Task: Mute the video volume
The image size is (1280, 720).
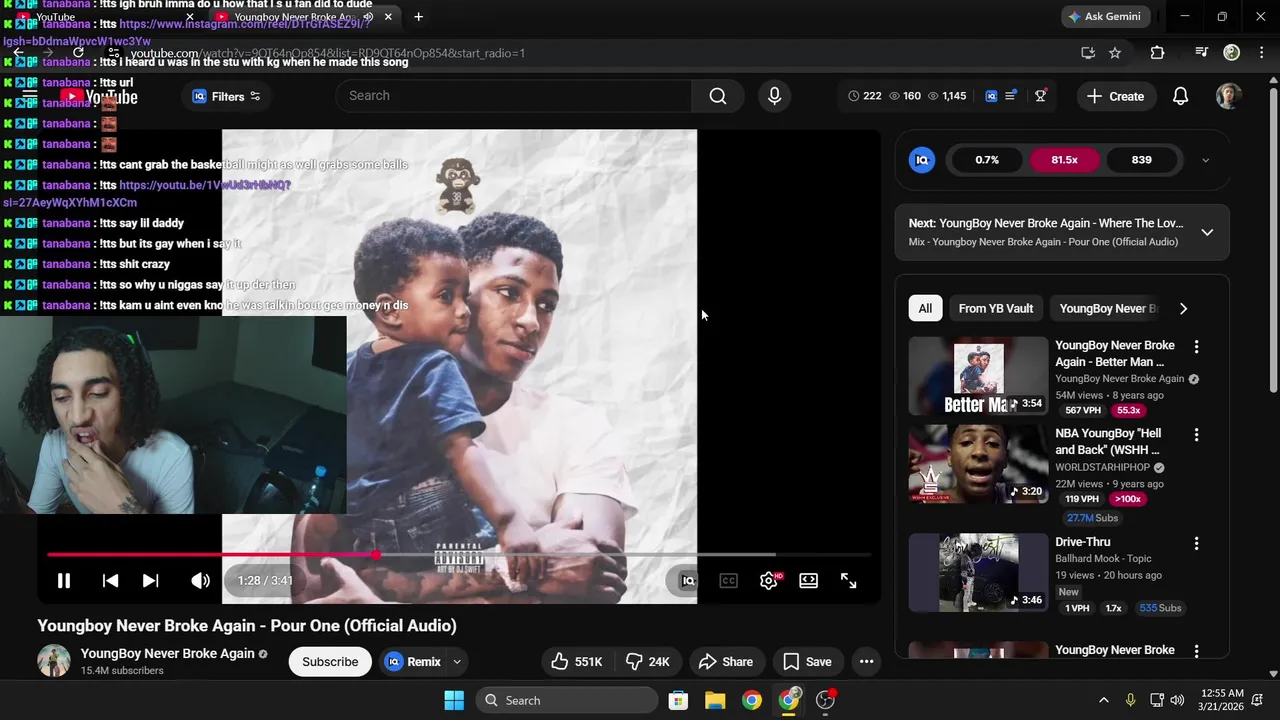Action: click(200, 581)
